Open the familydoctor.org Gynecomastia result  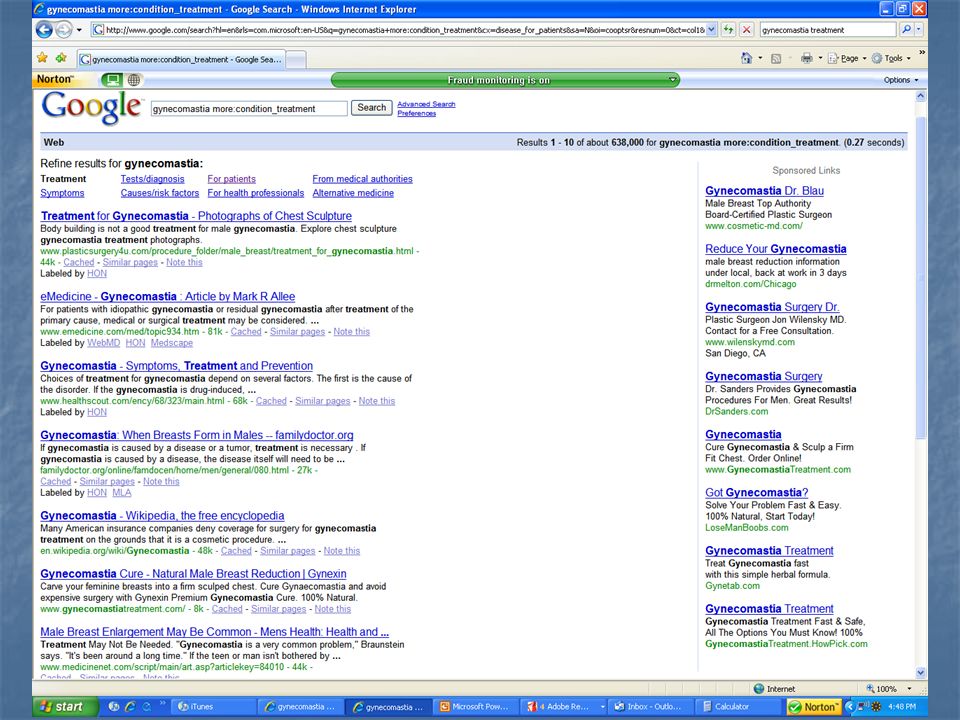point(197,435)
